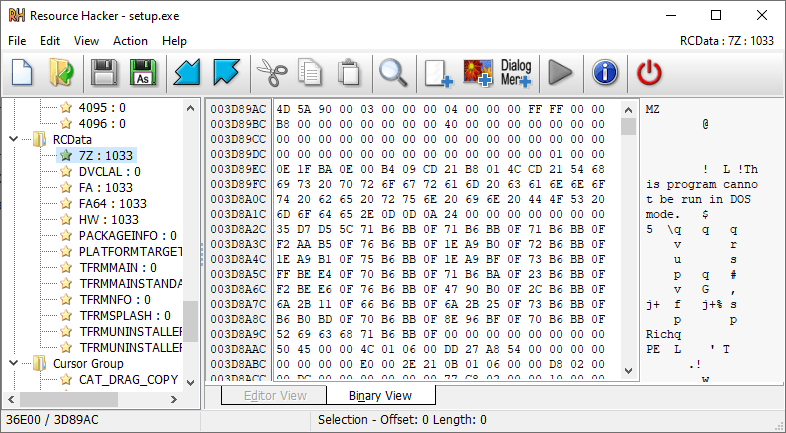Click the Cursor Group folder label
786x433 pixels.
tap(88, 363)
